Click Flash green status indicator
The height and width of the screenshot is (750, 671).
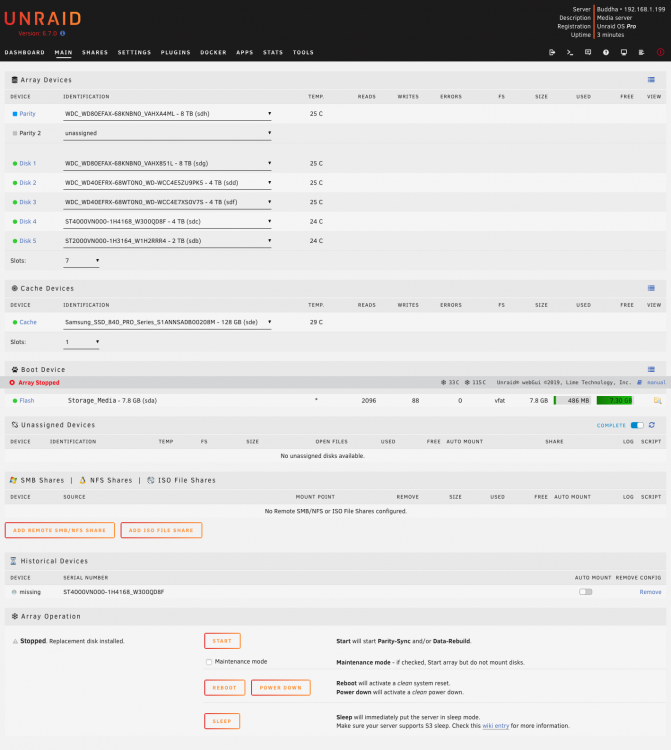(15, 401)
